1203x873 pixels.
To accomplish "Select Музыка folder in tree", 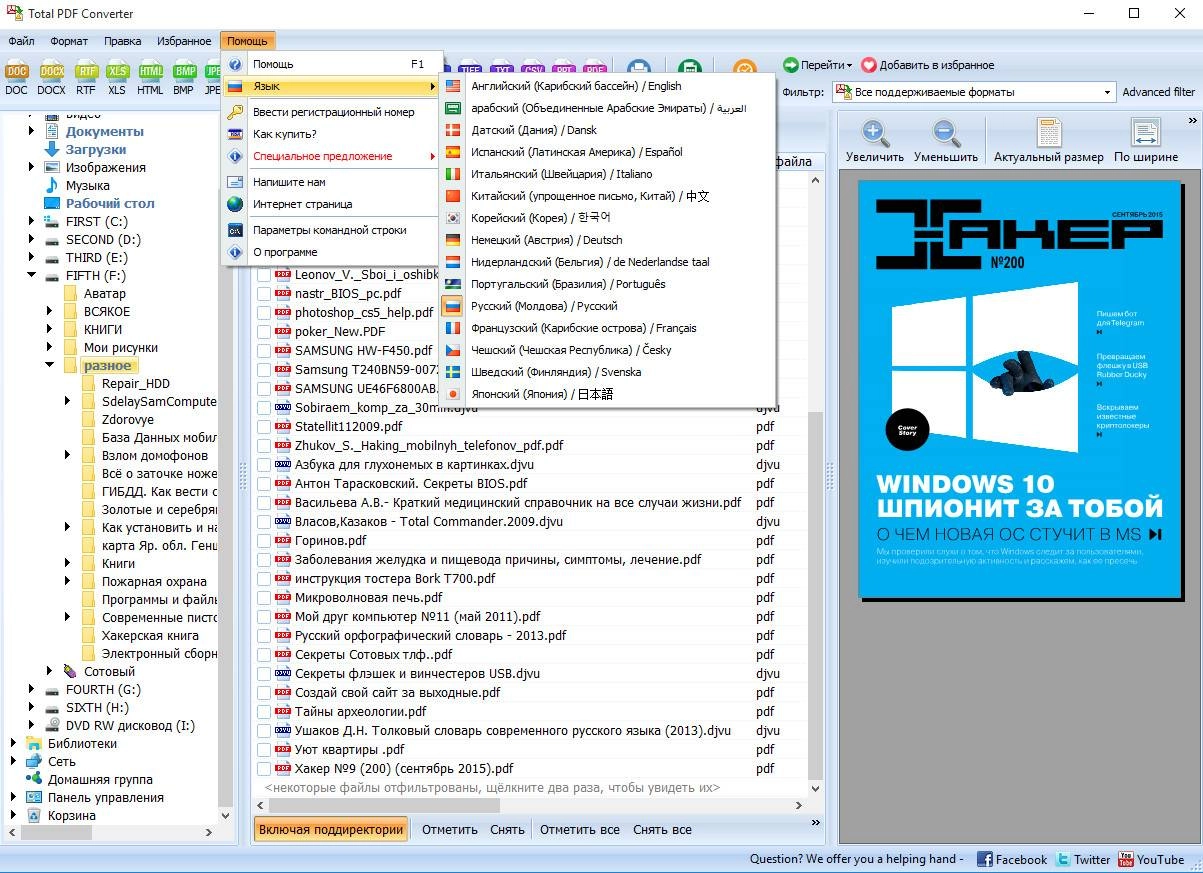I will 88,185.
